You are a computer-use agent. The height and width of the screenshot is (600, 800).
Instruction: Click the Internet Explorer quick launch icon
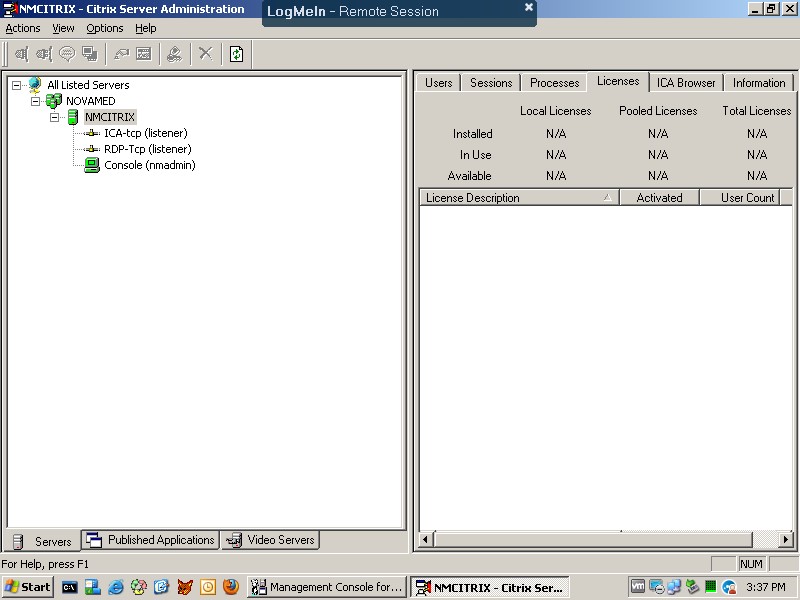[x=116, y=587]
